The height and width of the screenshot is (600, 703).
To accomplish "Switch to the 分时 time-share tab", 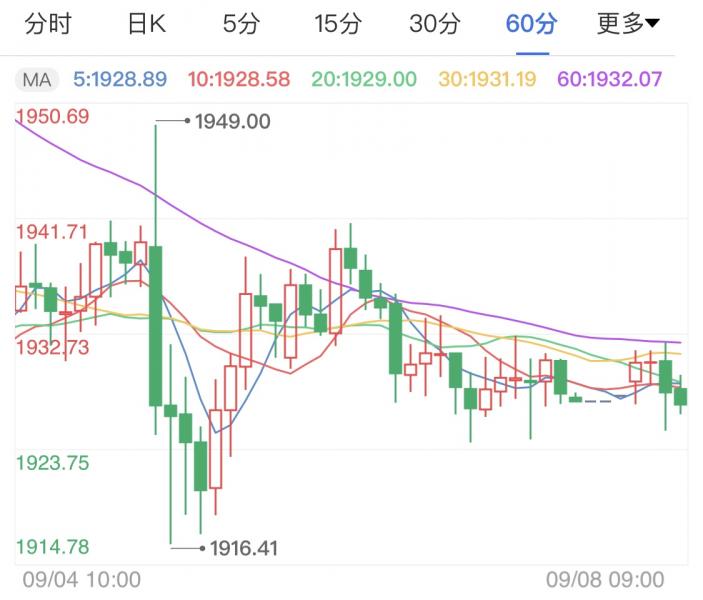I will (x=47, y=24).
